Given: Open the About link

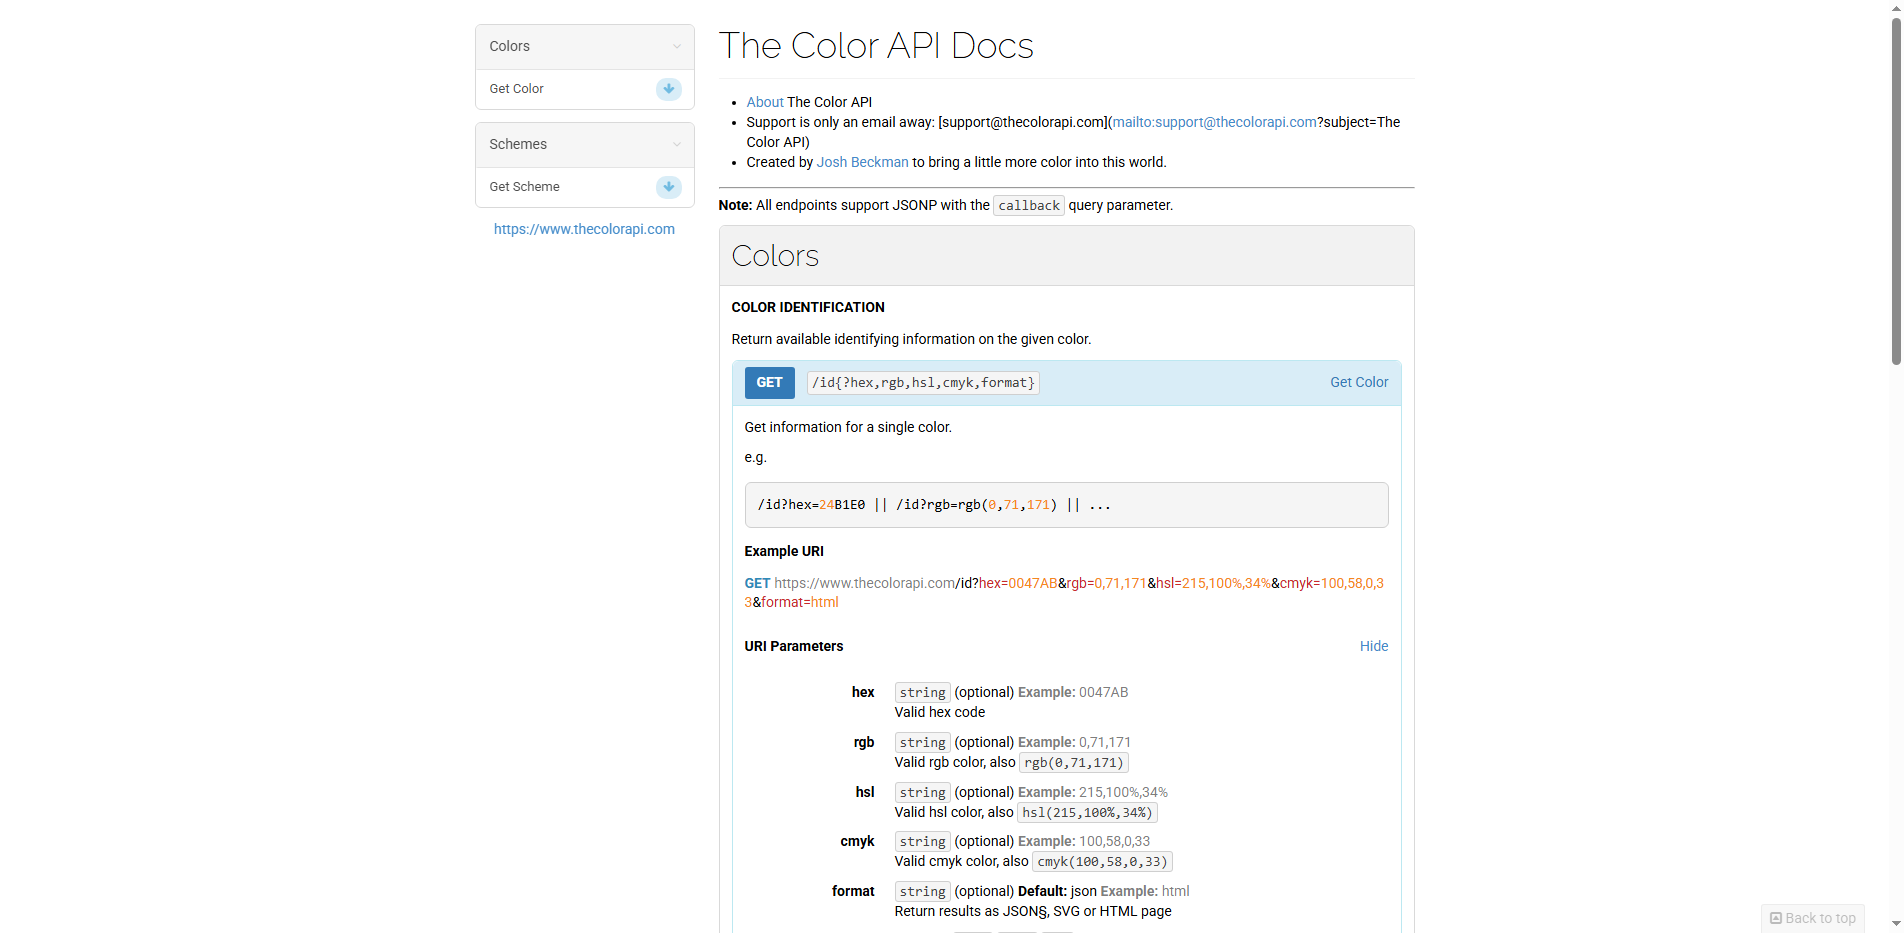Looking at the screenshot, I should 763,101.
